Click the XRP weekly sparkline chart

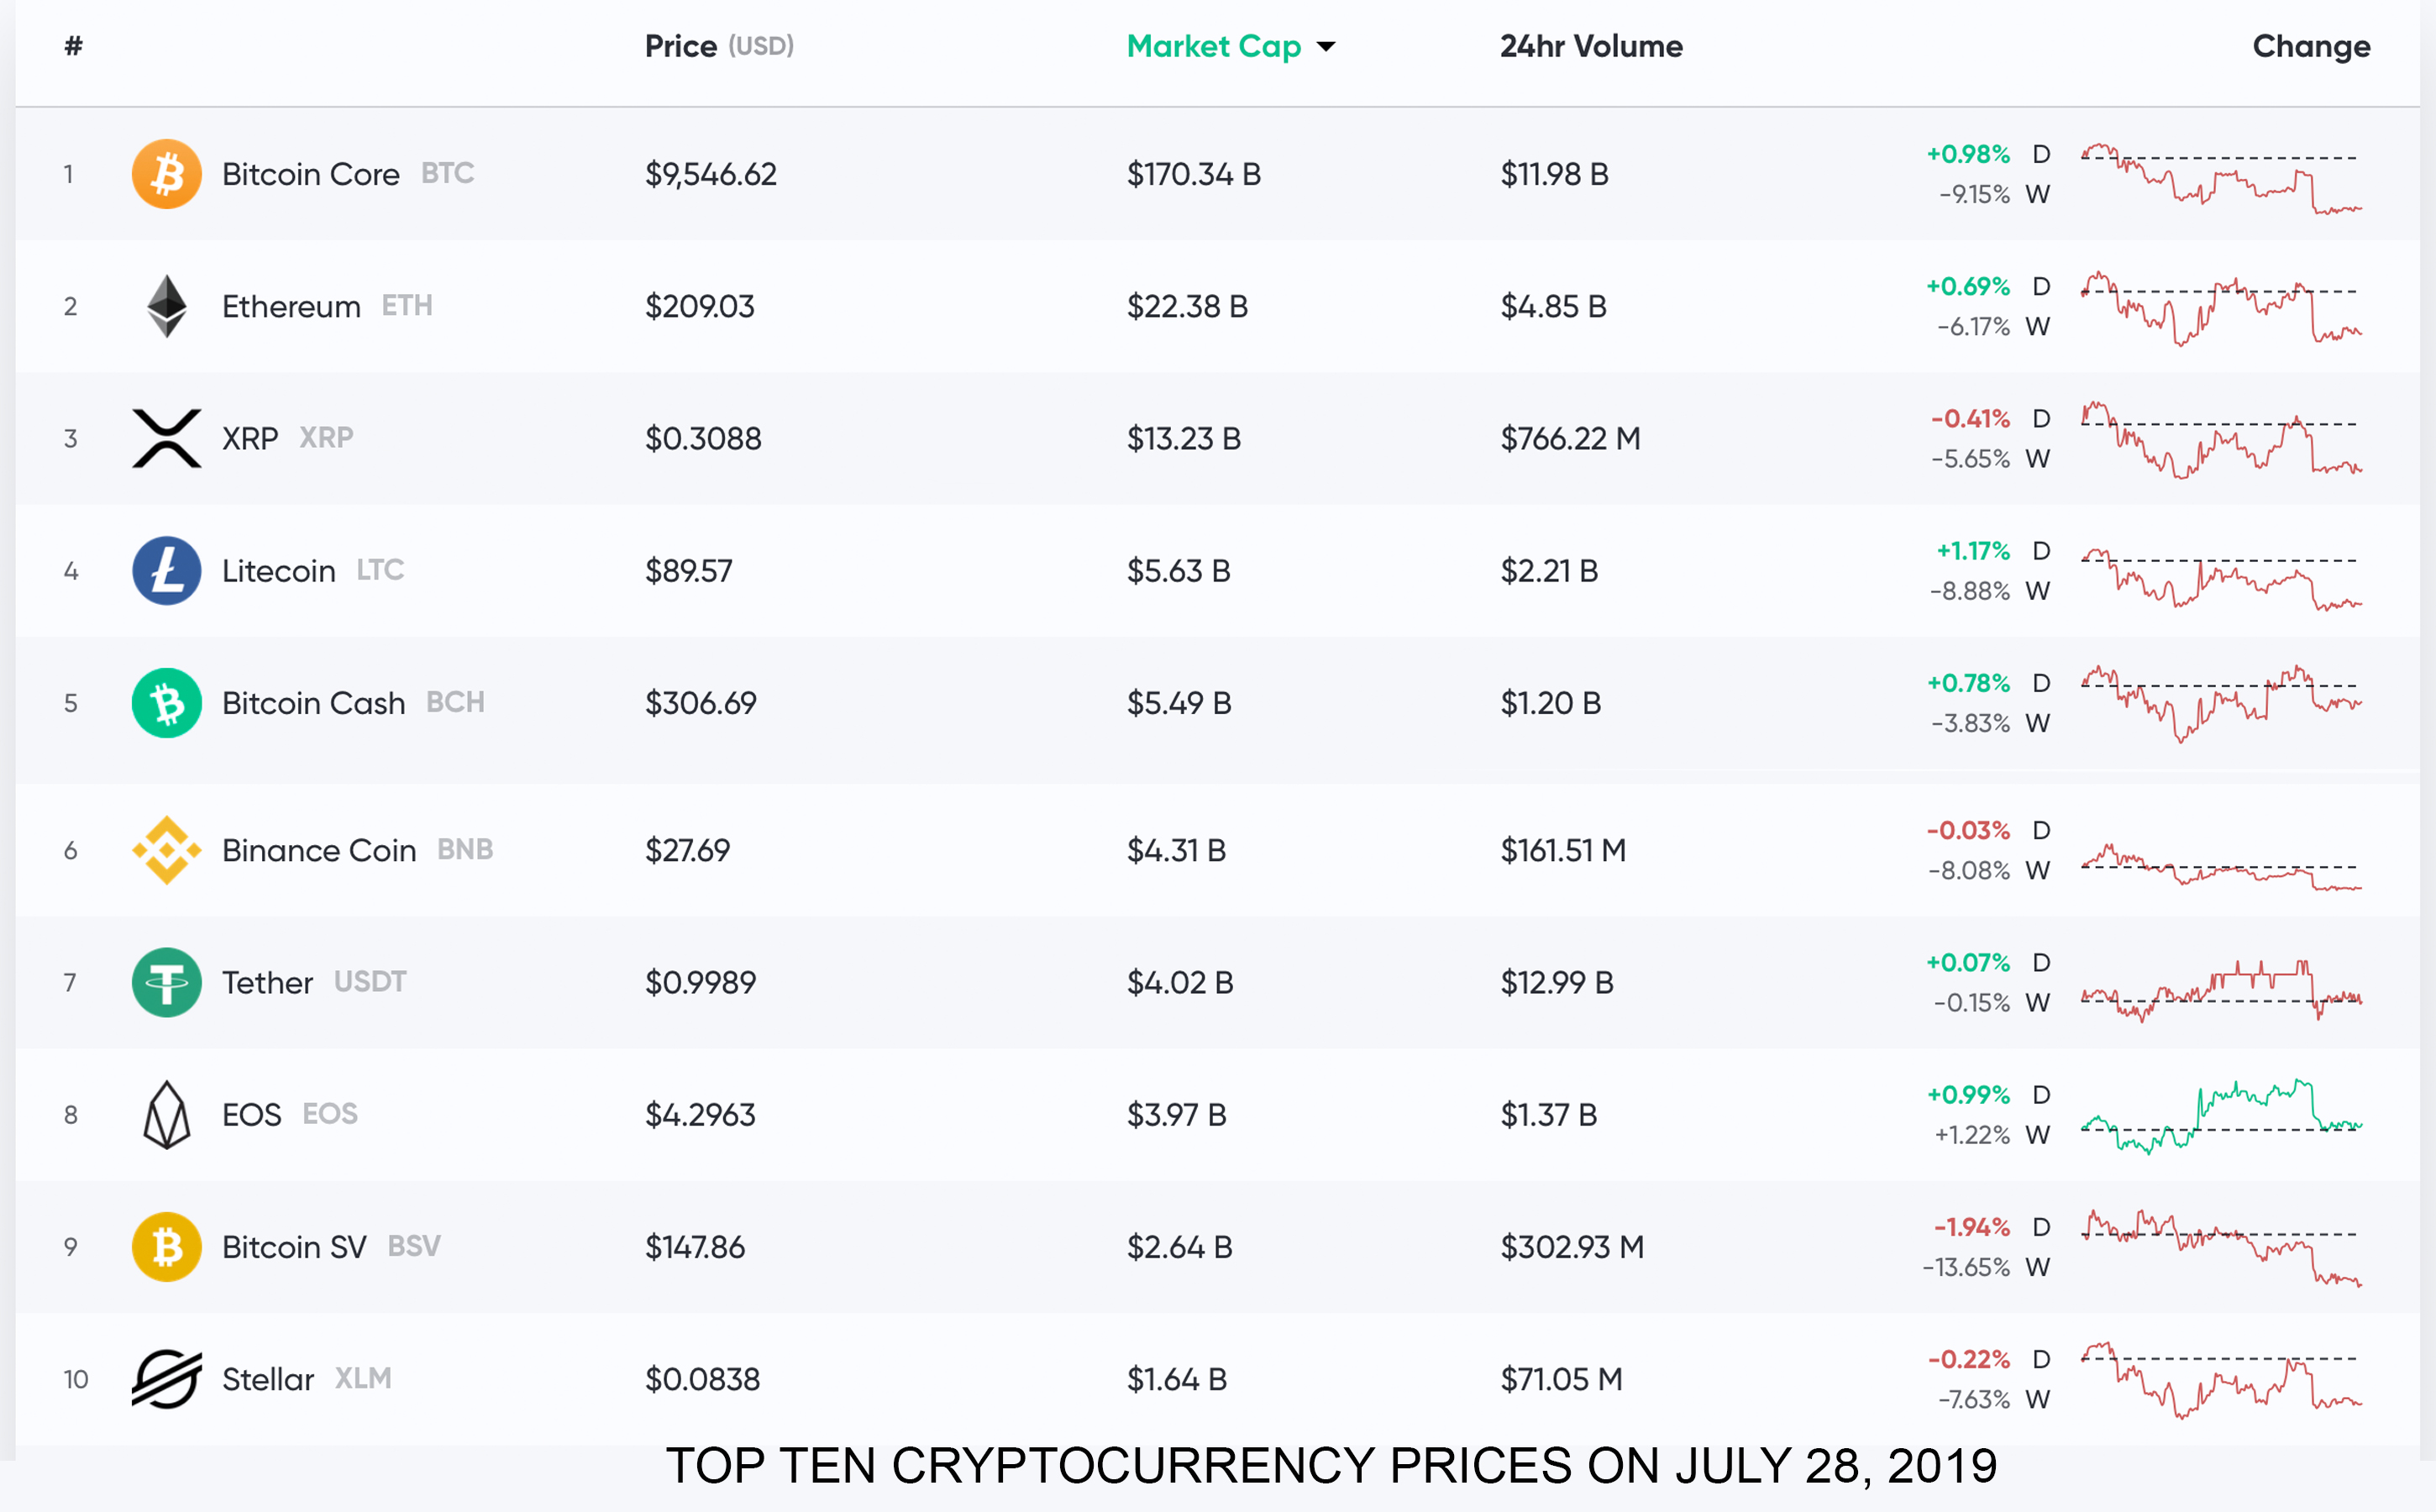(2221, 440)
